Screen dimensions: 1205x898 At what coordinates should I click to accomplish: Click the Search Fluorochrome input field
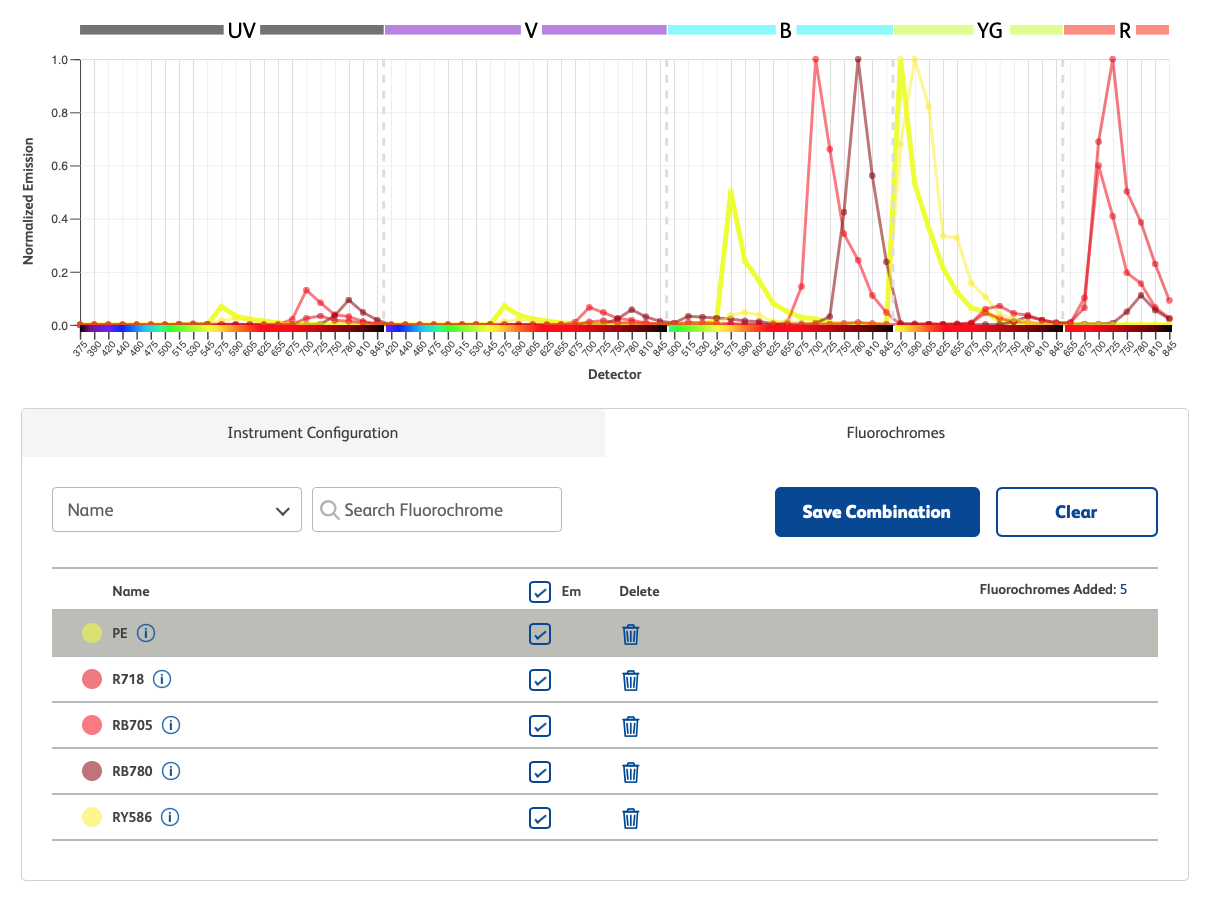tap(436, 509)
